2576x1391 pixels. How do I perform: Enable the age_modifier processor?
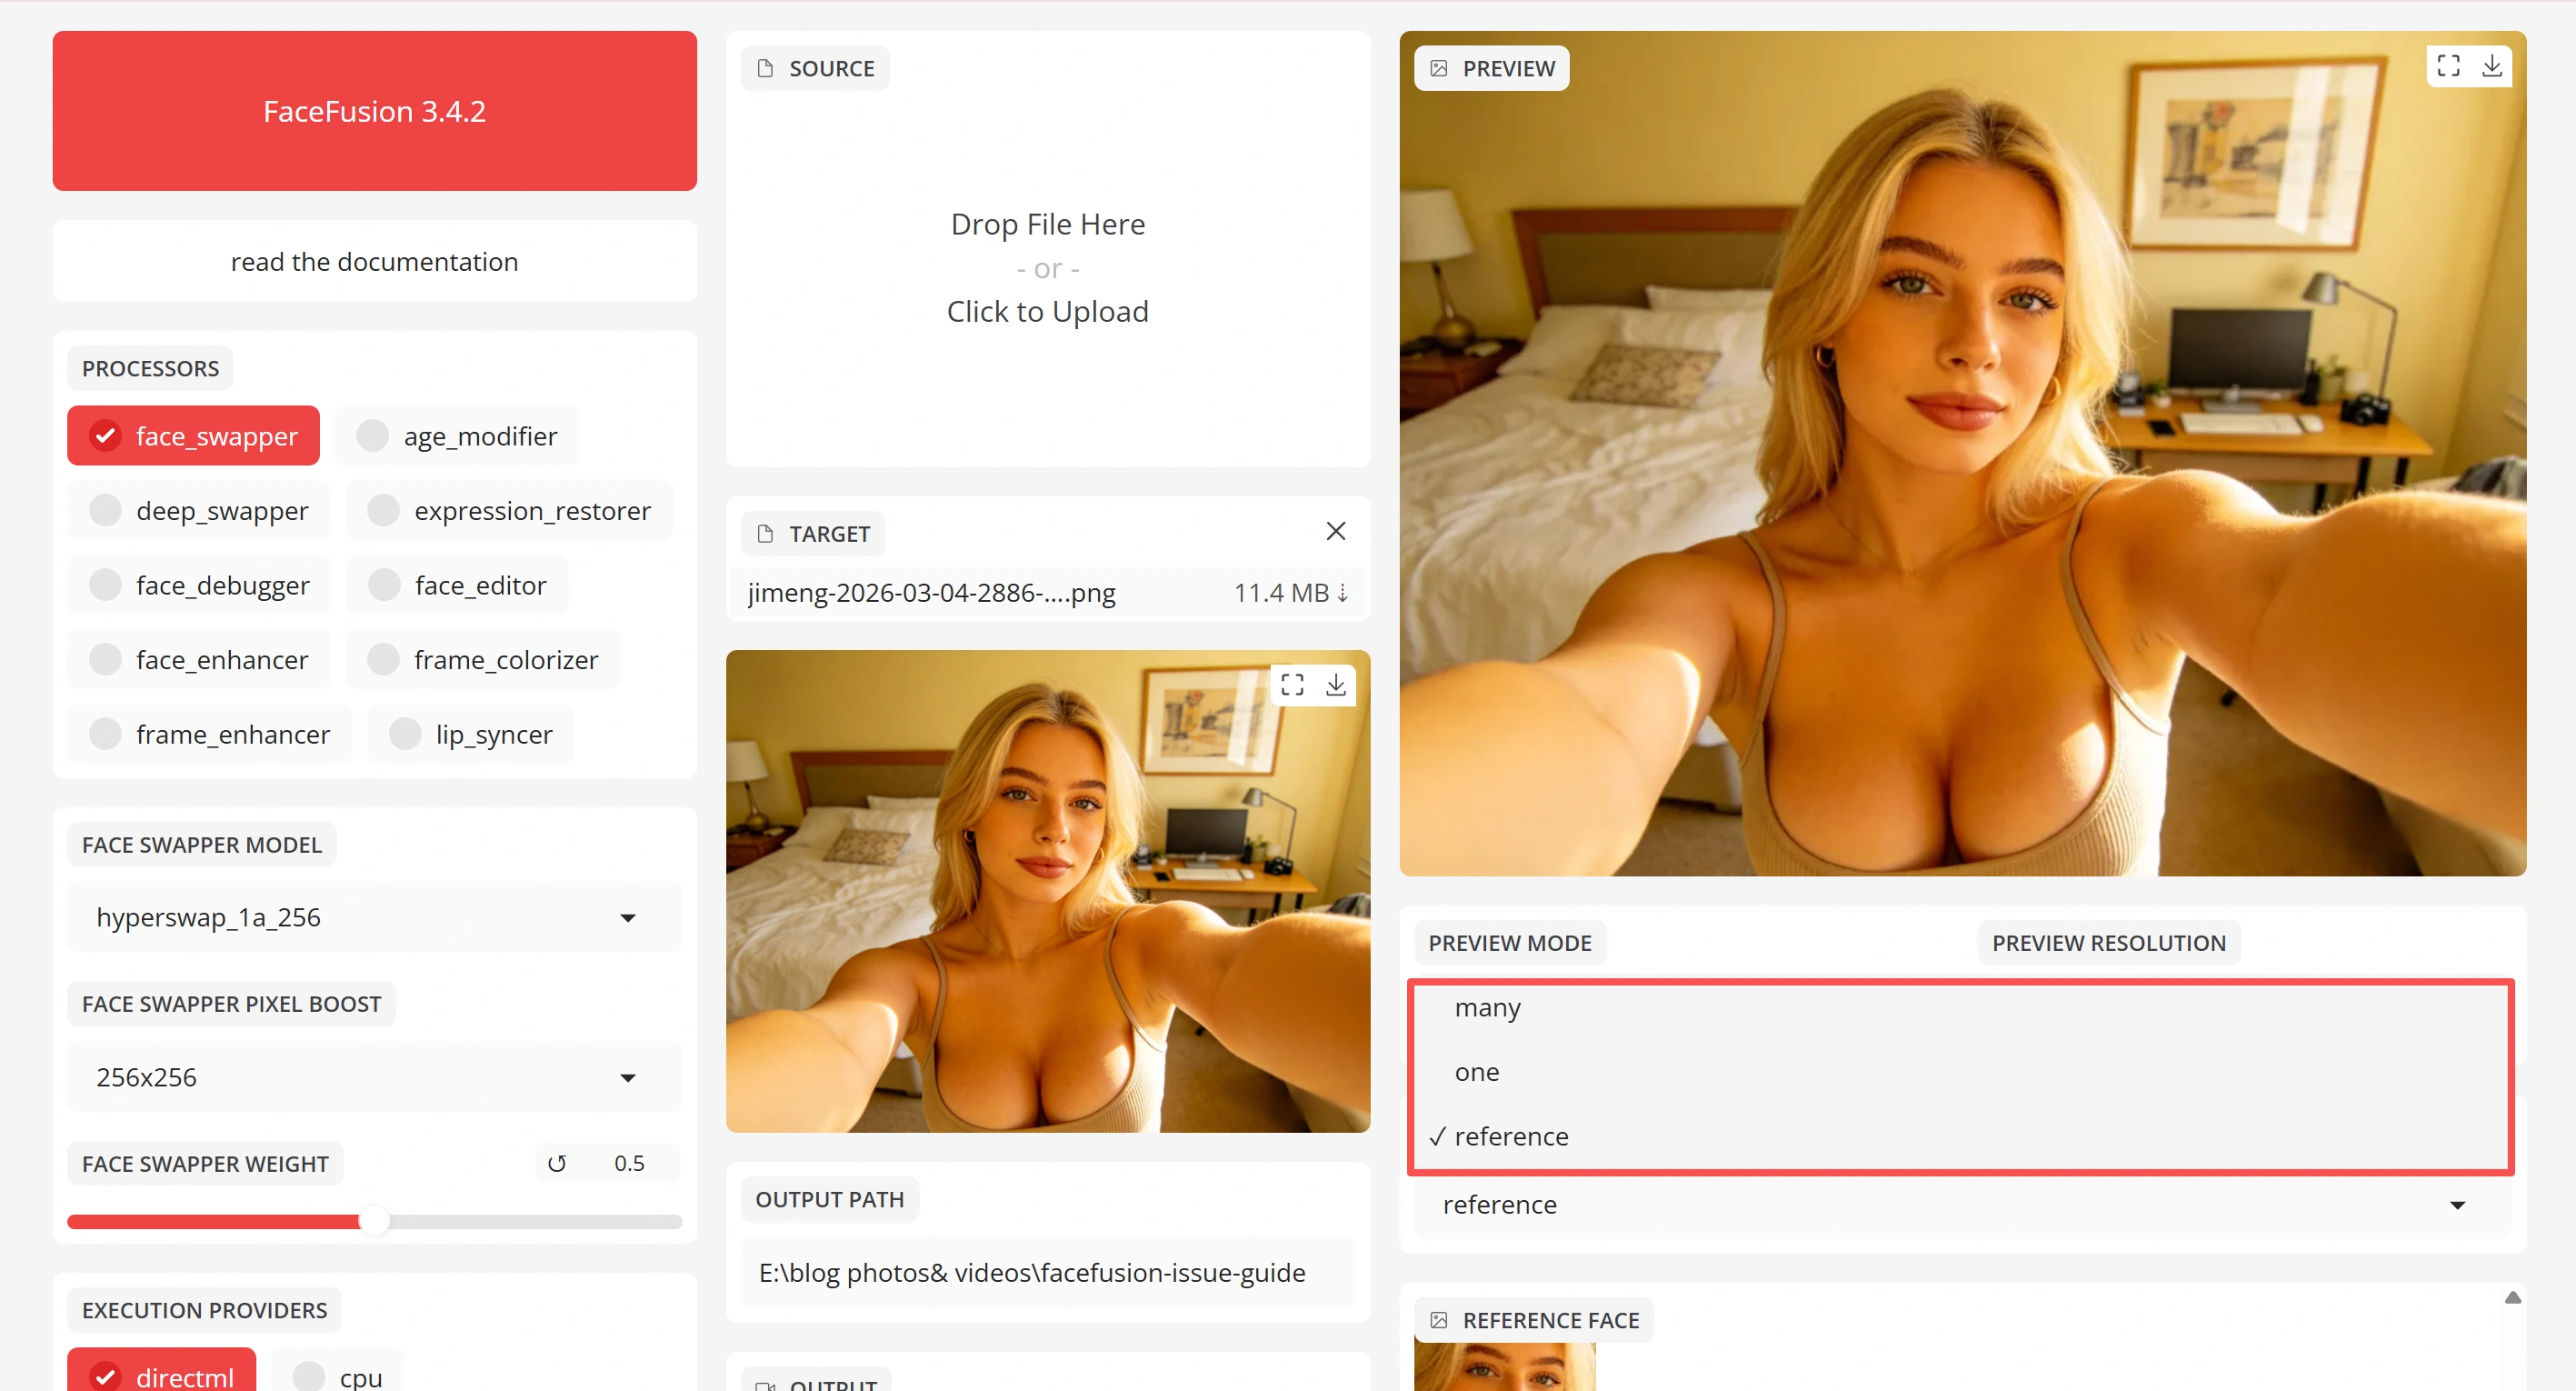click(457, 436)
